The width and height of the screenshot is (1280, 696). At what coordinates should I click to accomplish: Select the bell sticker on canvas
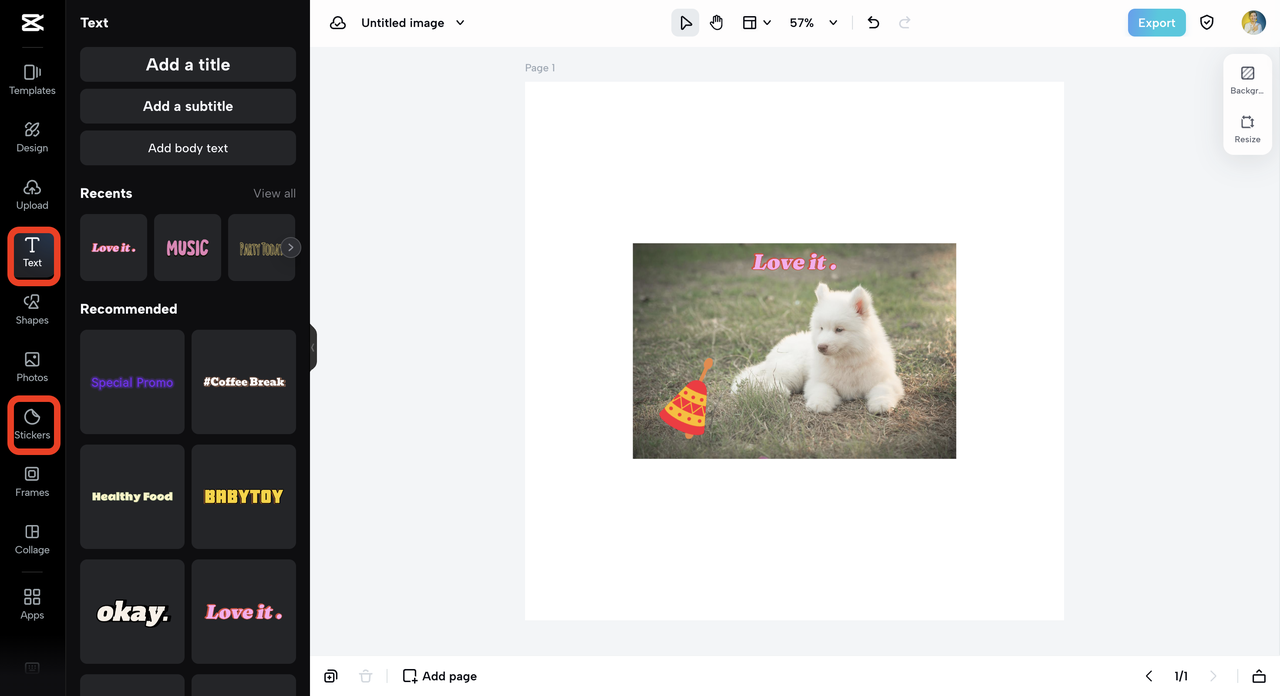click(x=688, y=400)
